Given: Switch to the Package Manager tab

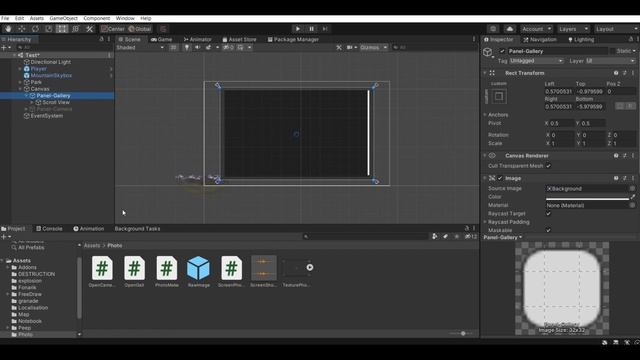Looking at the screenshot, I should 293,40.
